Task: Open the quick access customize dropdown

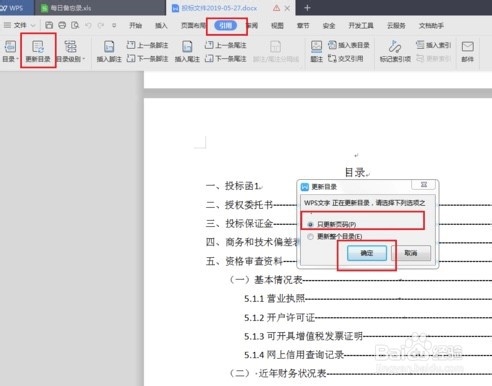Action: (114, 25)
